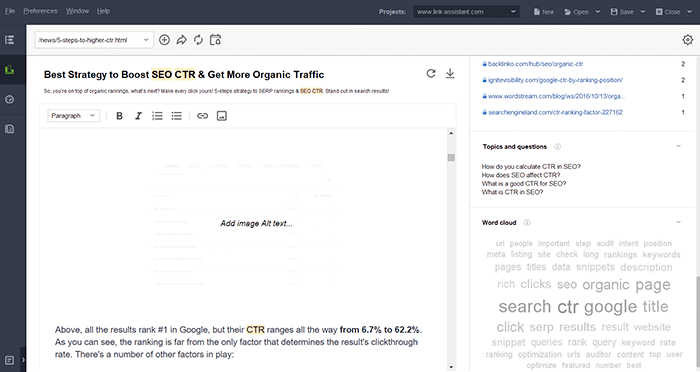Click the scheduled task calendar icon
The height and width of the screenshot is (372, 700).
click(215, 40)
